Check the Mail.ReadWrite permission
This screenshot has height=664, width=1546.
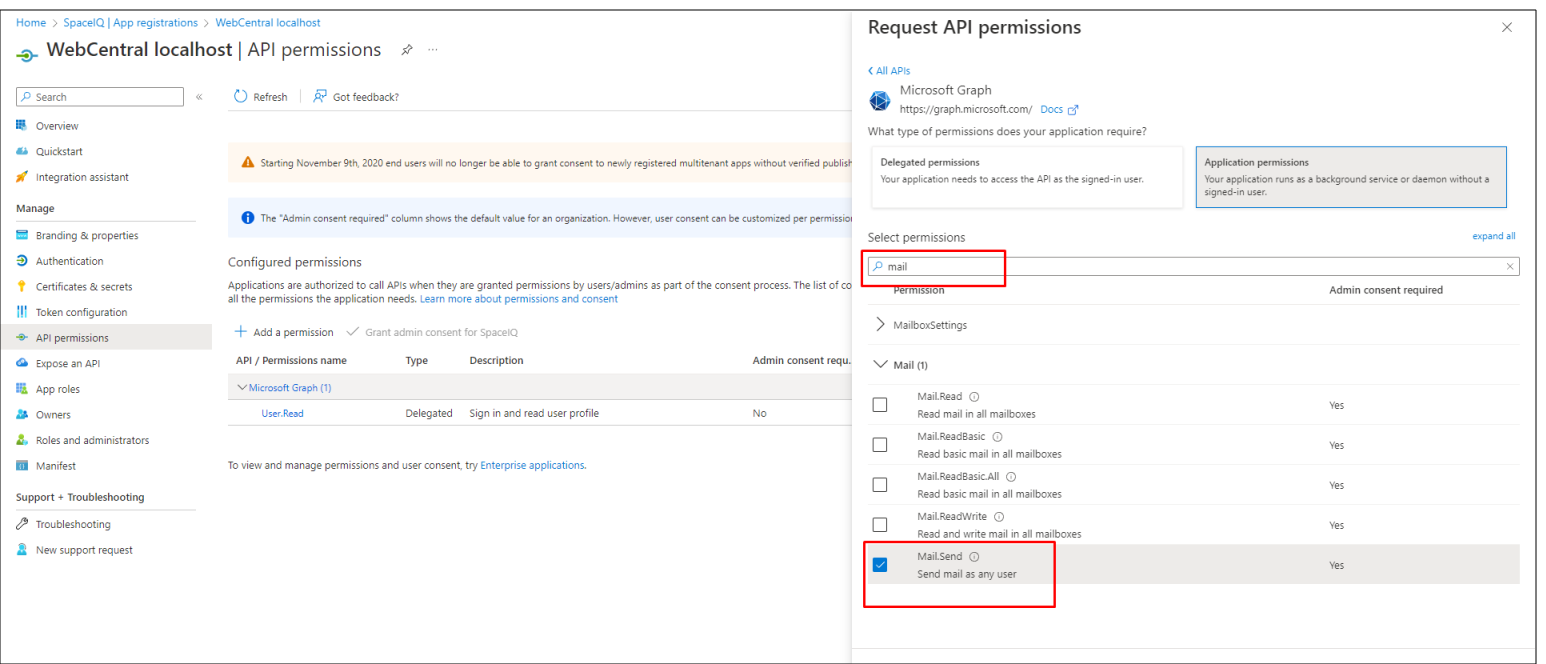pos(880,524)
